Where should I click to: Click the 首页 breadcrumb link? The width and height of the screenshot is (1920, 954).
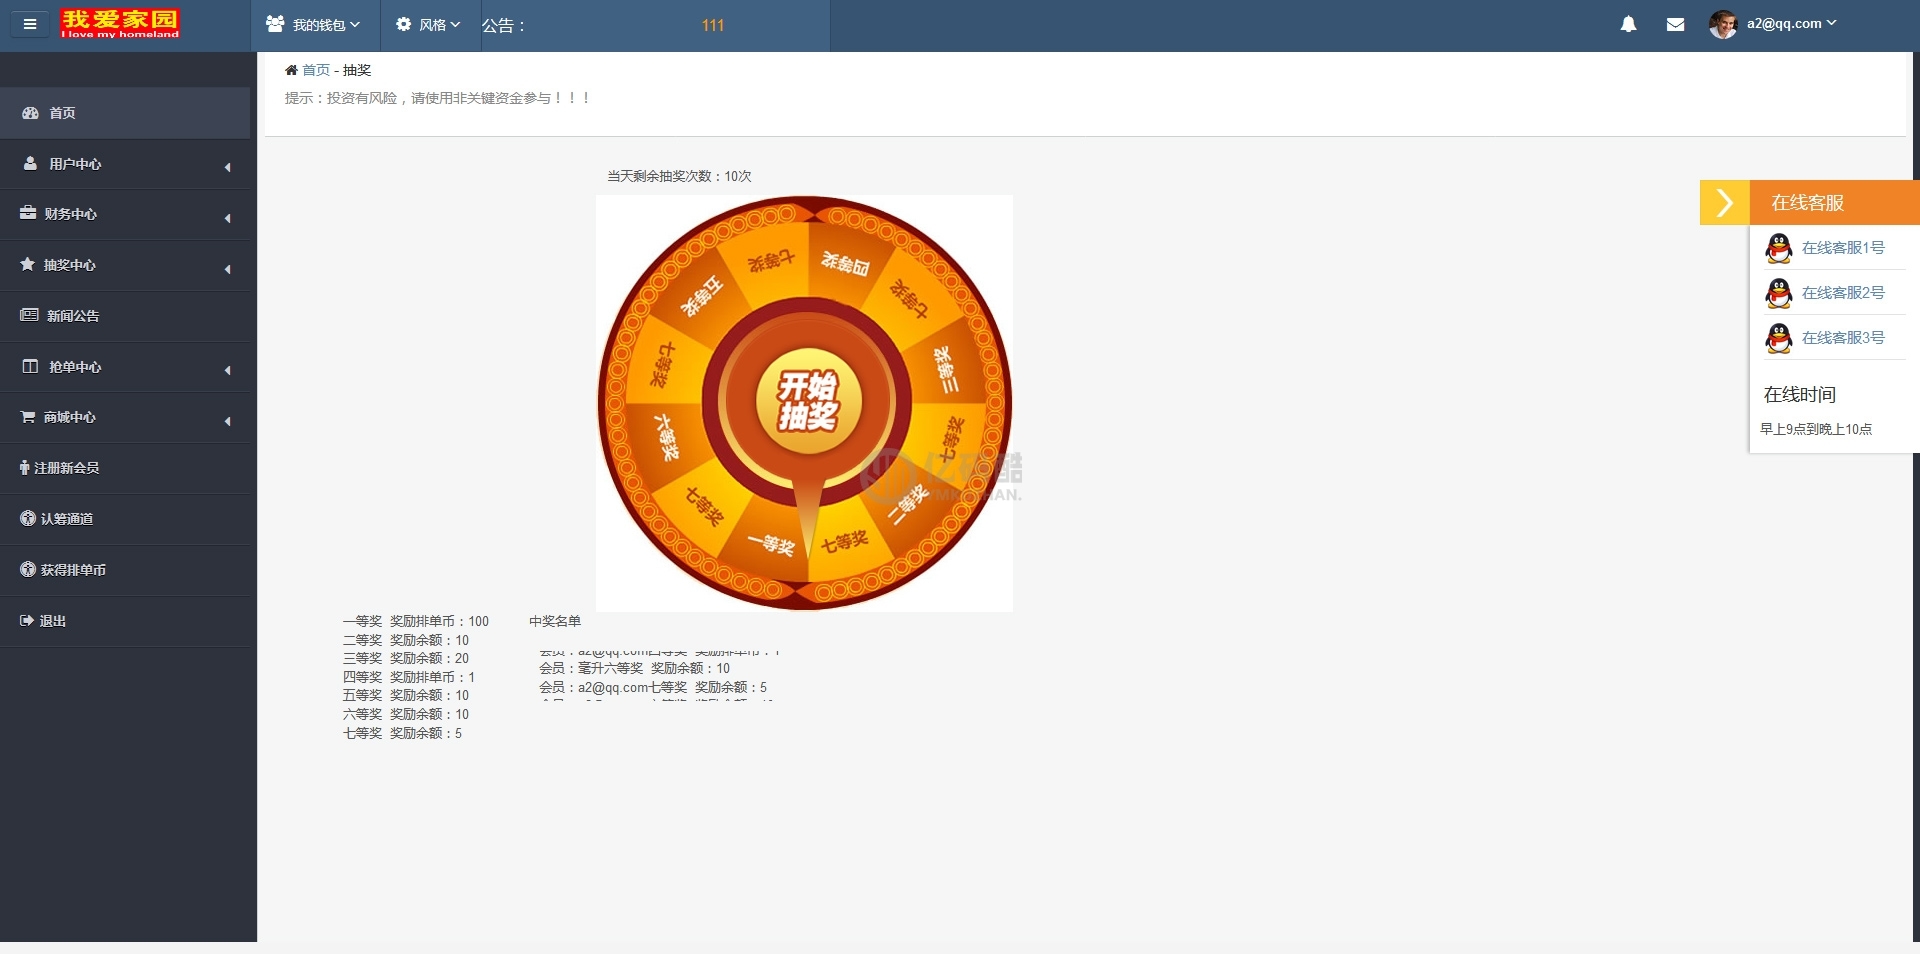coord(315,70)
